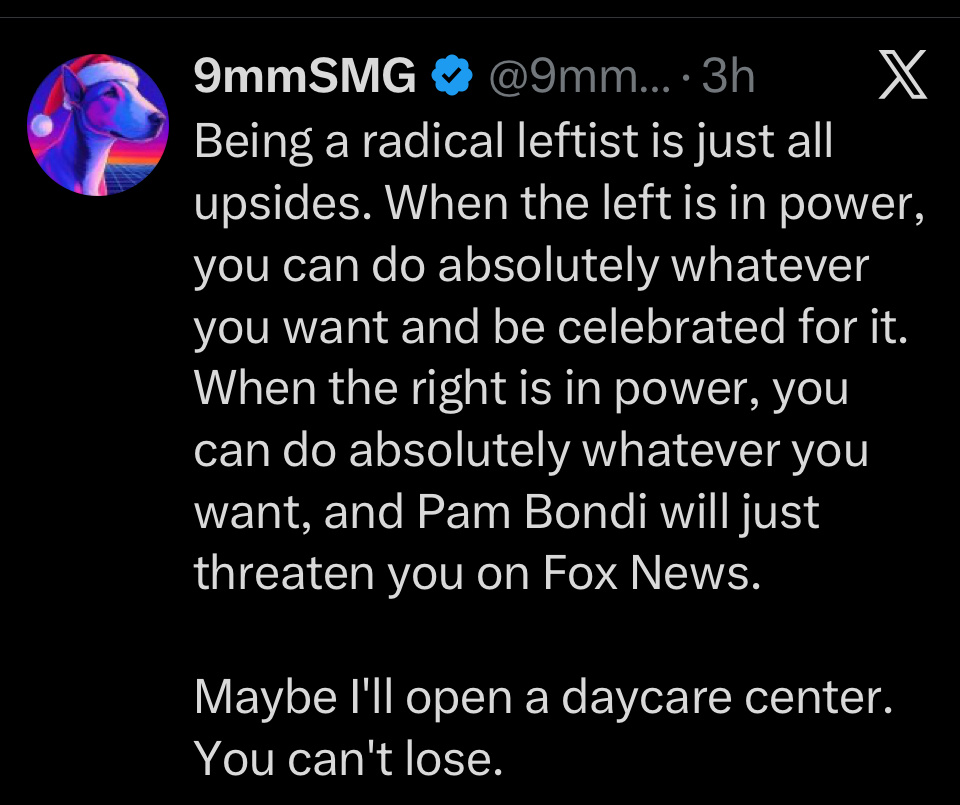Viewport: 960px width, 805px height.
Task: Click the blue verified checkmark badge
Action: point(452,77)
